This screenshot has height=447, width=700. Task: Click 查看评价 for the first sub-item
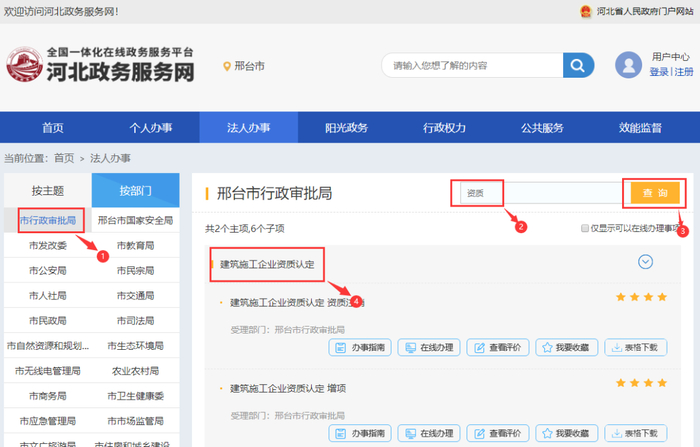(498, 347)
